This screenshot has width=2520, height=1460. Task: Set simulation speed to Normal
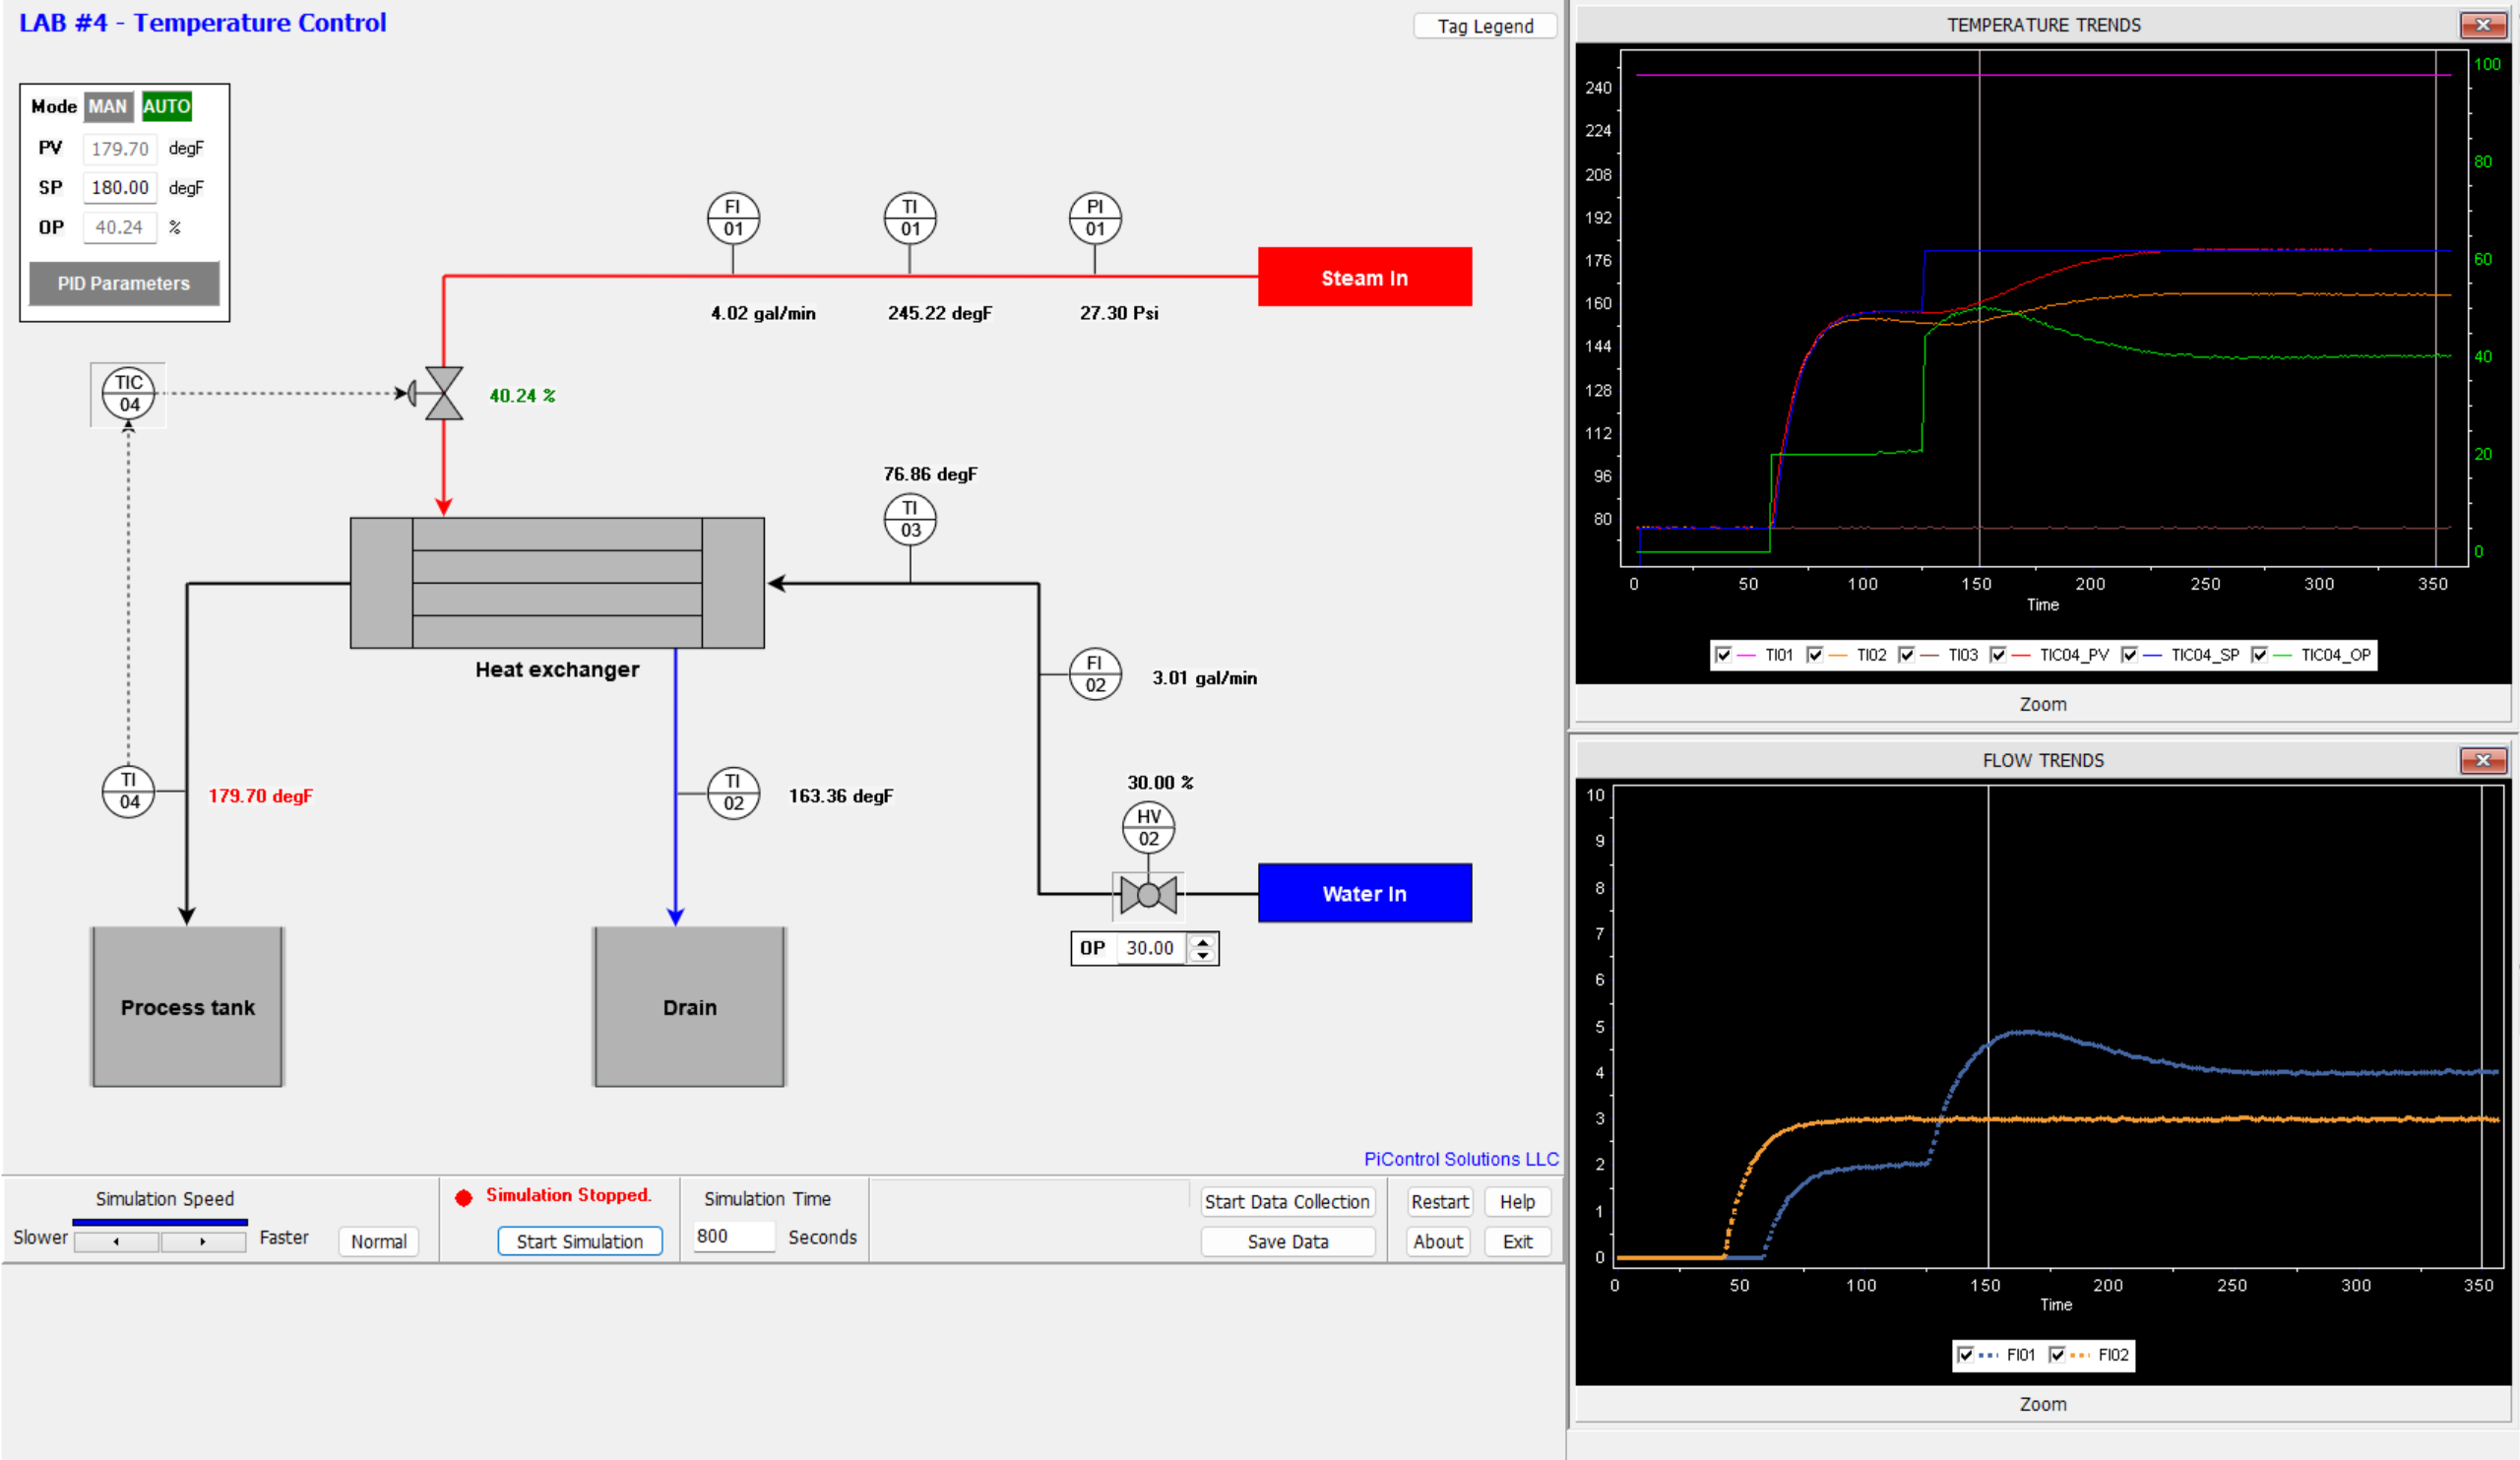click(379, 1241)
